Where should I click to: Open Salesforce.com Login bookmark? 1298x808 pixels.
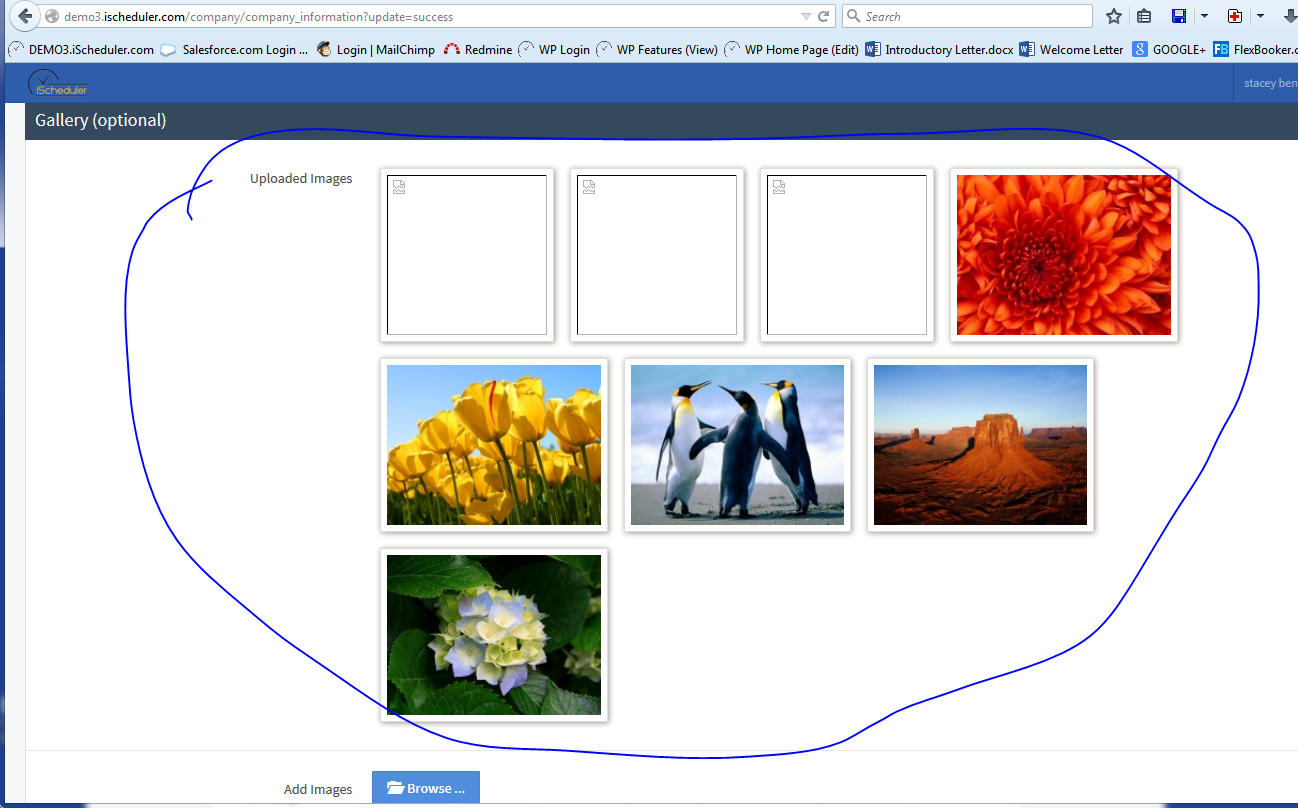234,49
